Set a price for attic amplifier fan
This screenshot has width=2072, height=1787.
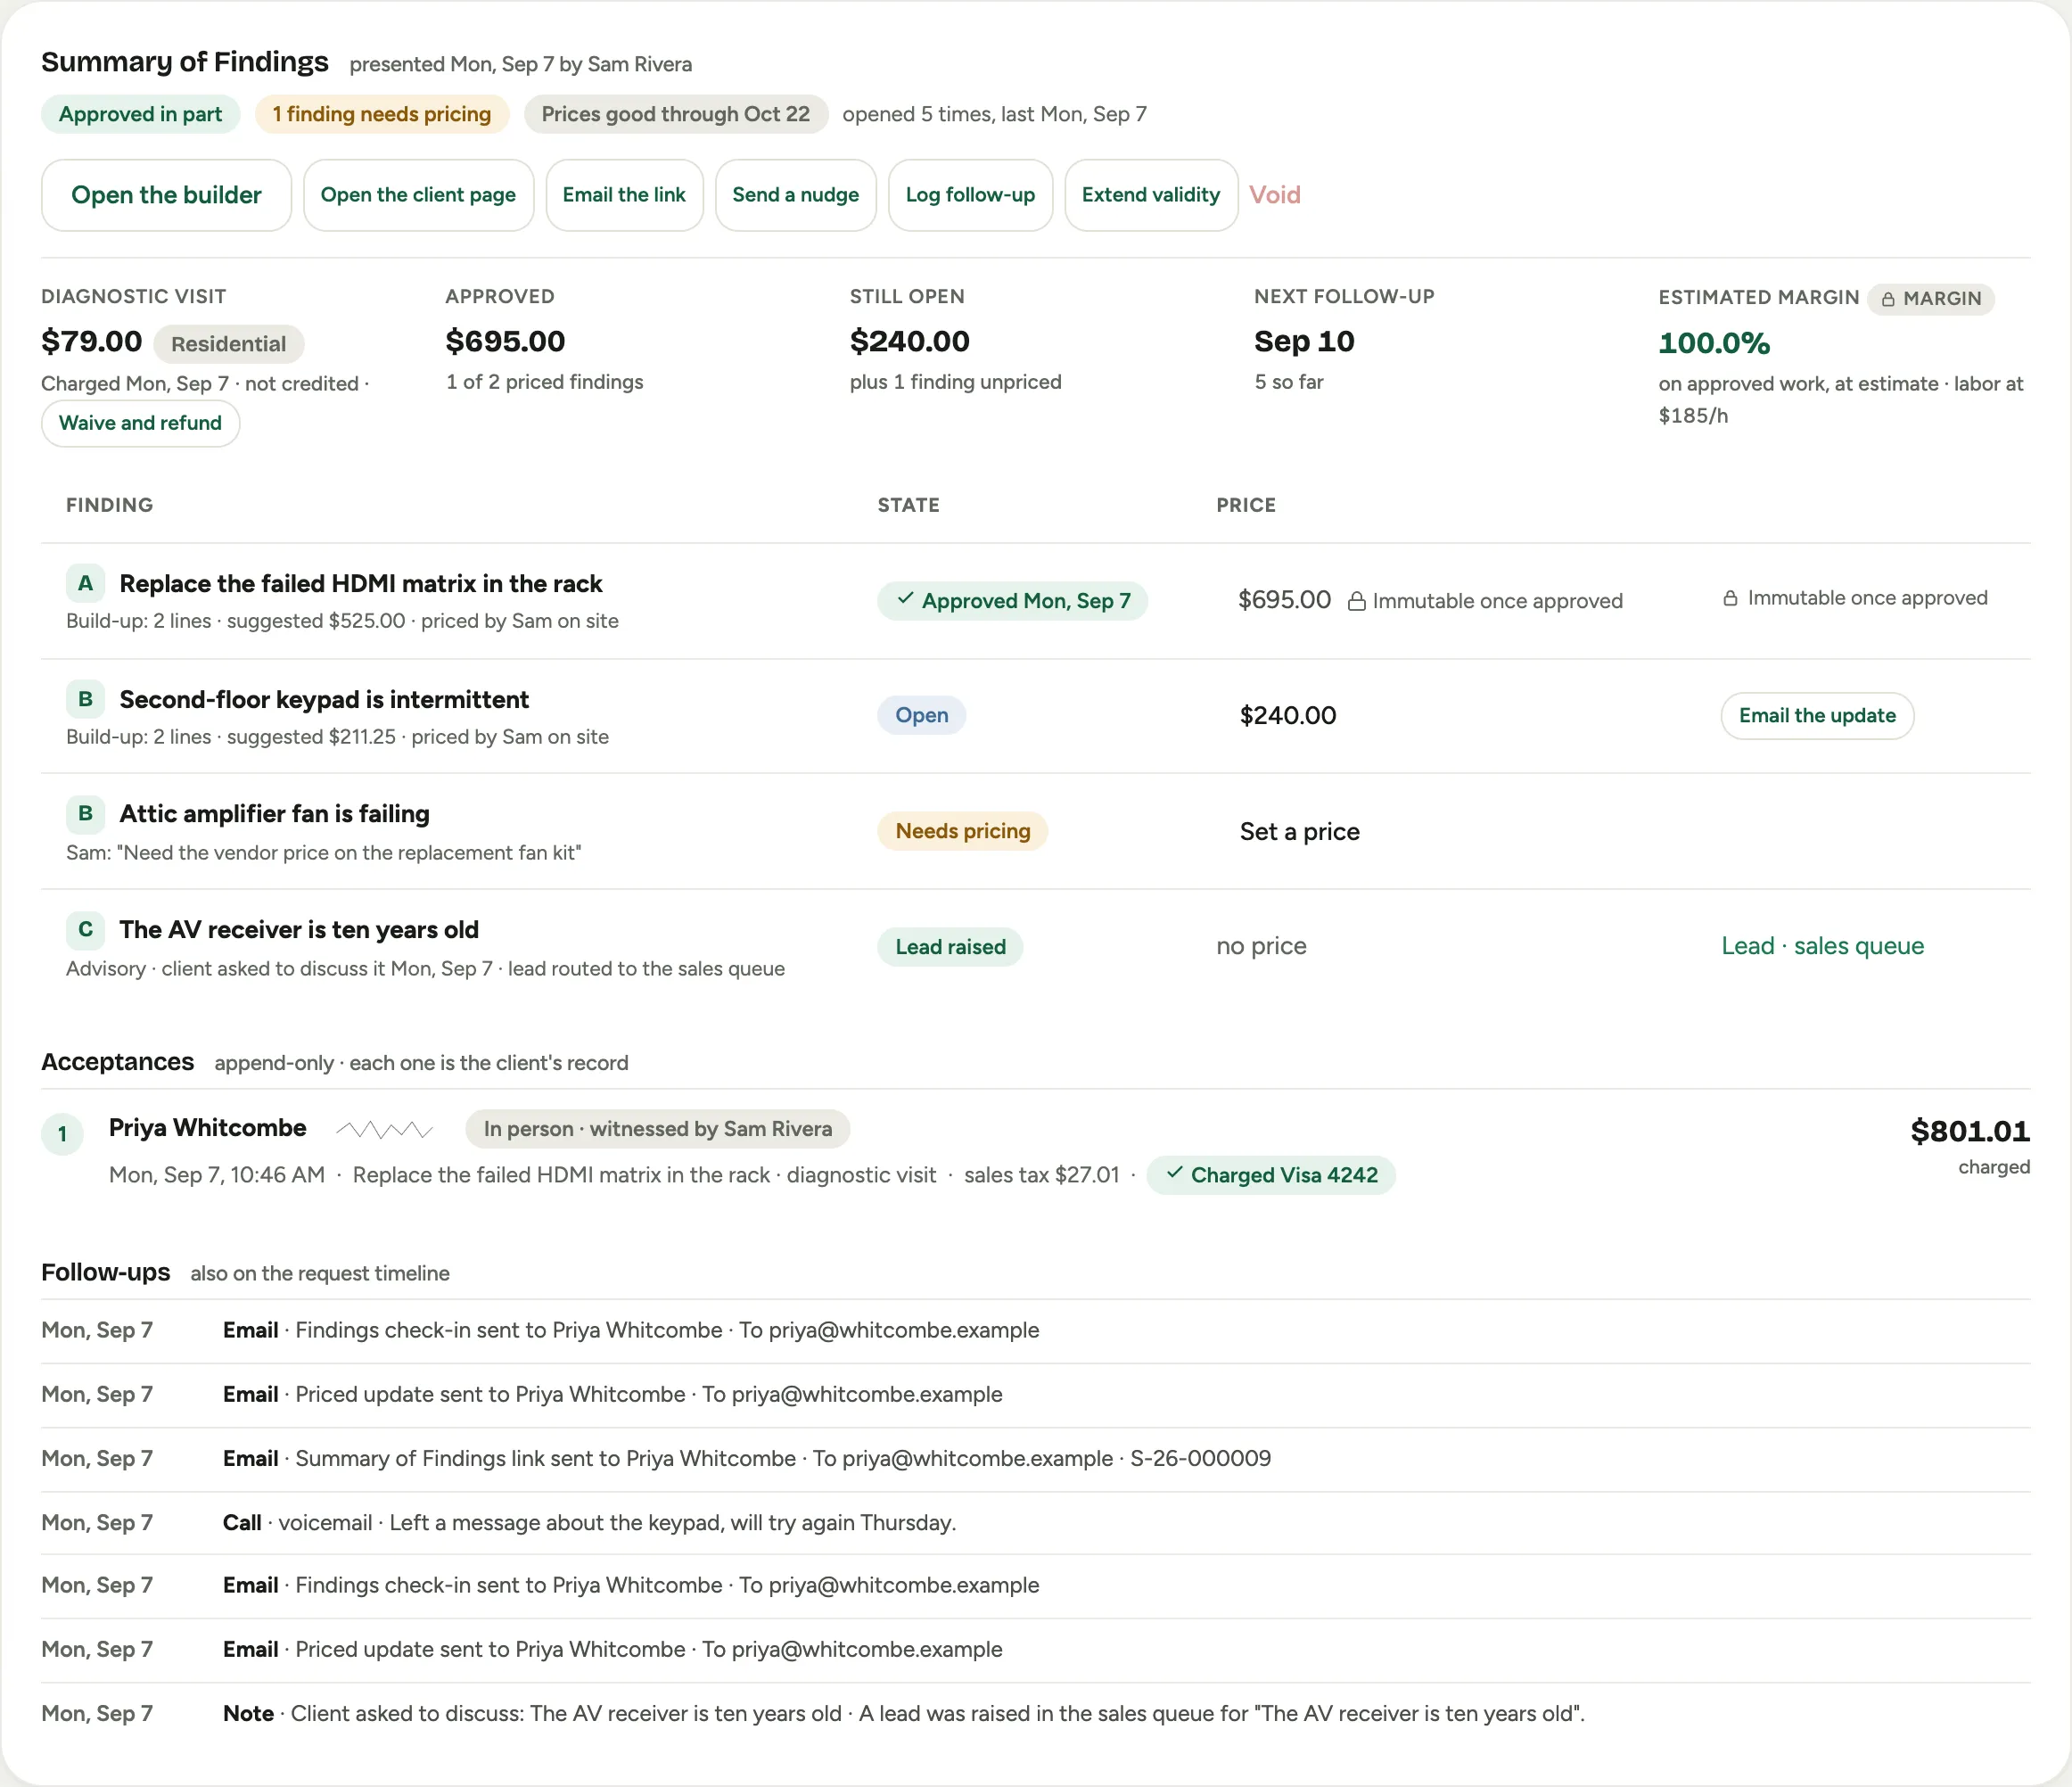coord(1299,831)
